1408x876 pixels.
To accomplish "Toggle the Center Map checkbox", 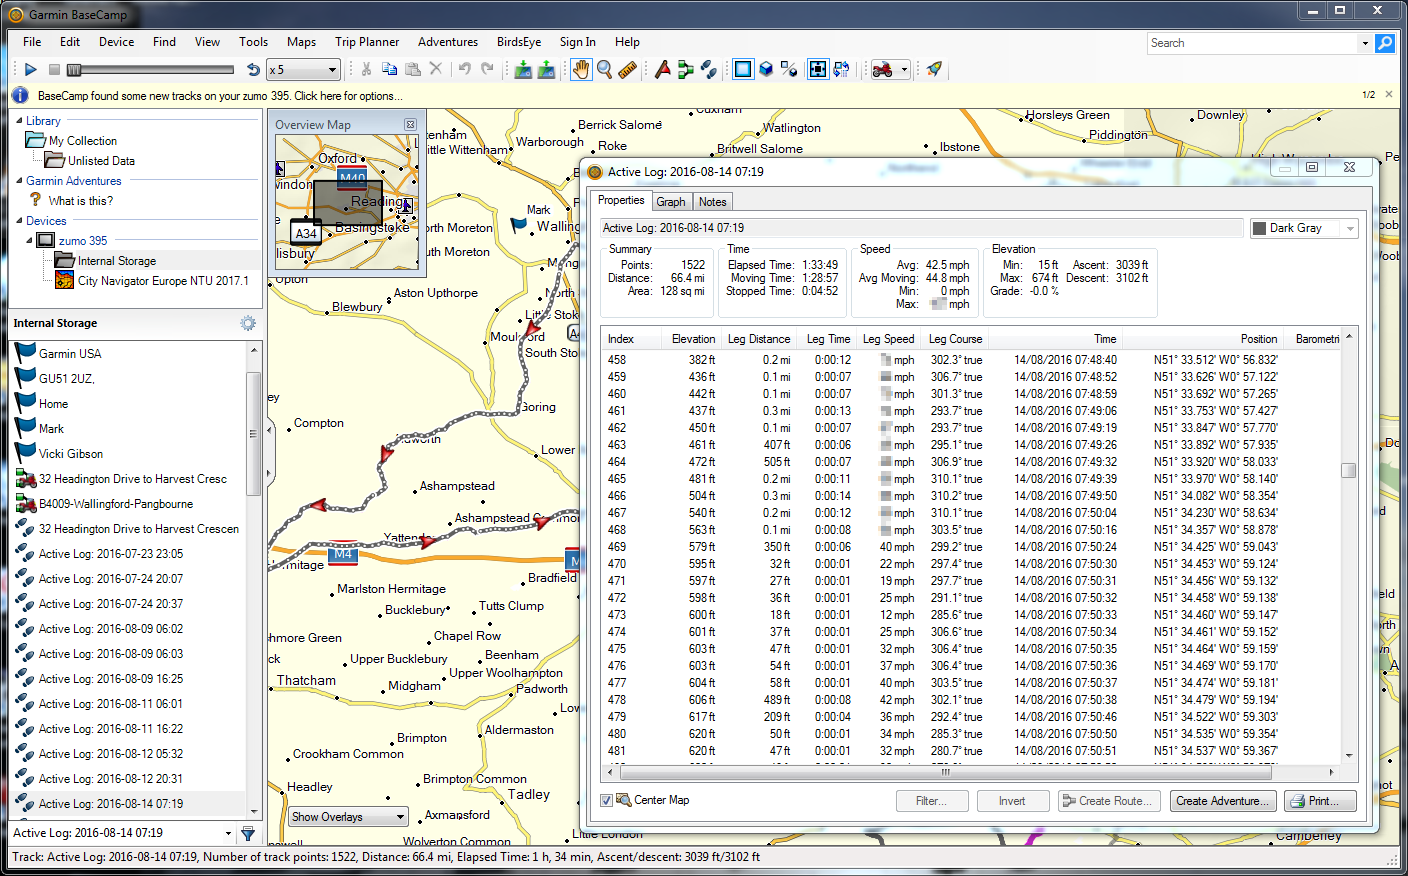I will (606, 800).
